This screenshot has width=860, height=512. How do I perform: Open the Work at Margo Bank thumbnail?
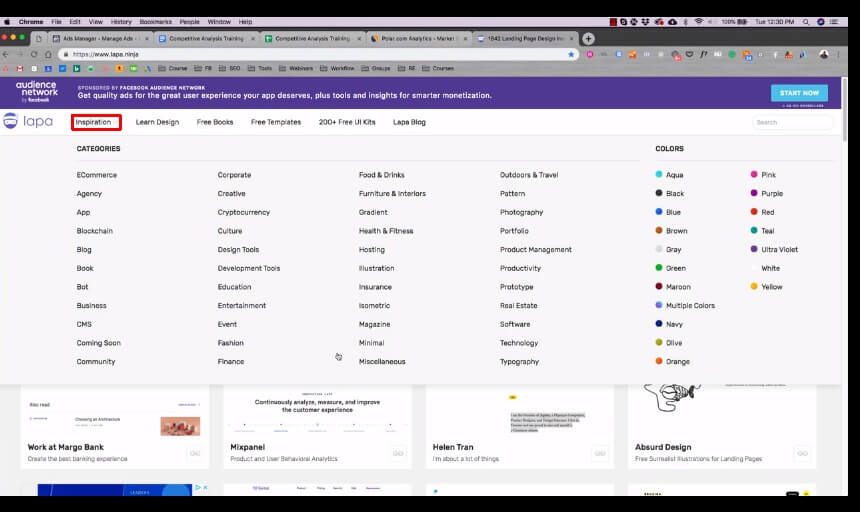115,411
